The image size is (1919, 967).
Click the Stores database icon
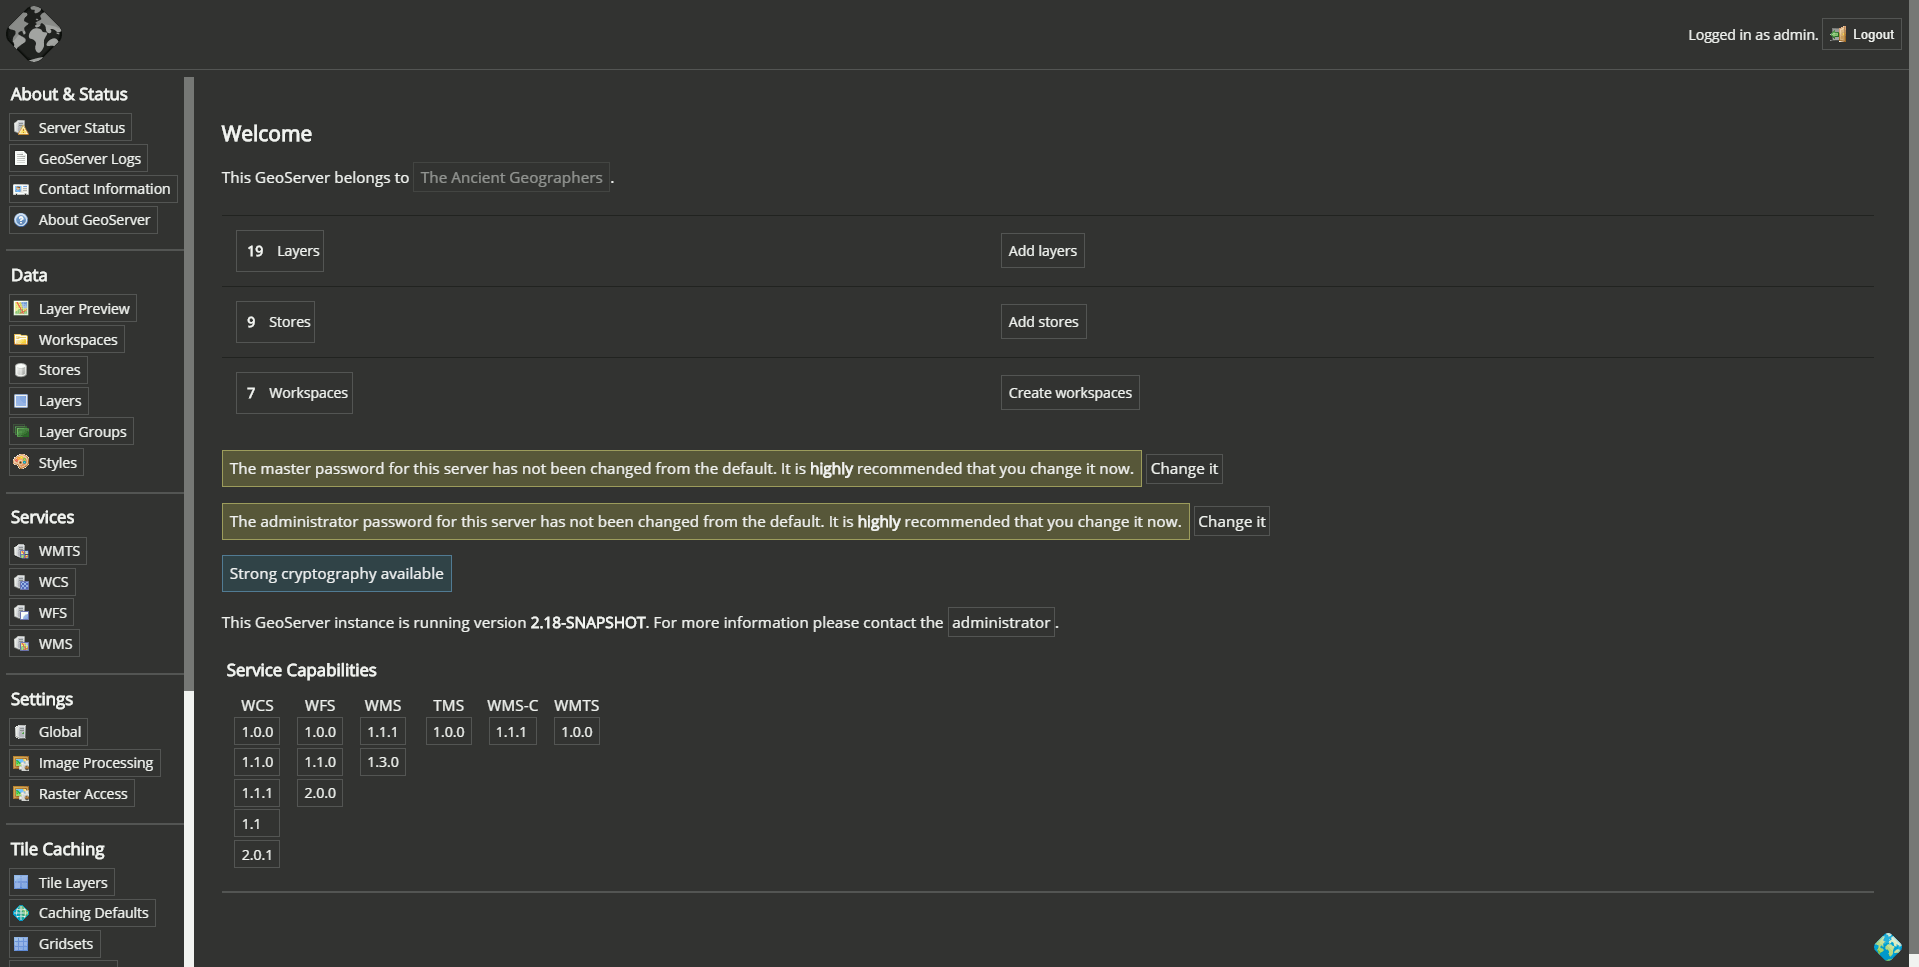(x=21, y=370)
